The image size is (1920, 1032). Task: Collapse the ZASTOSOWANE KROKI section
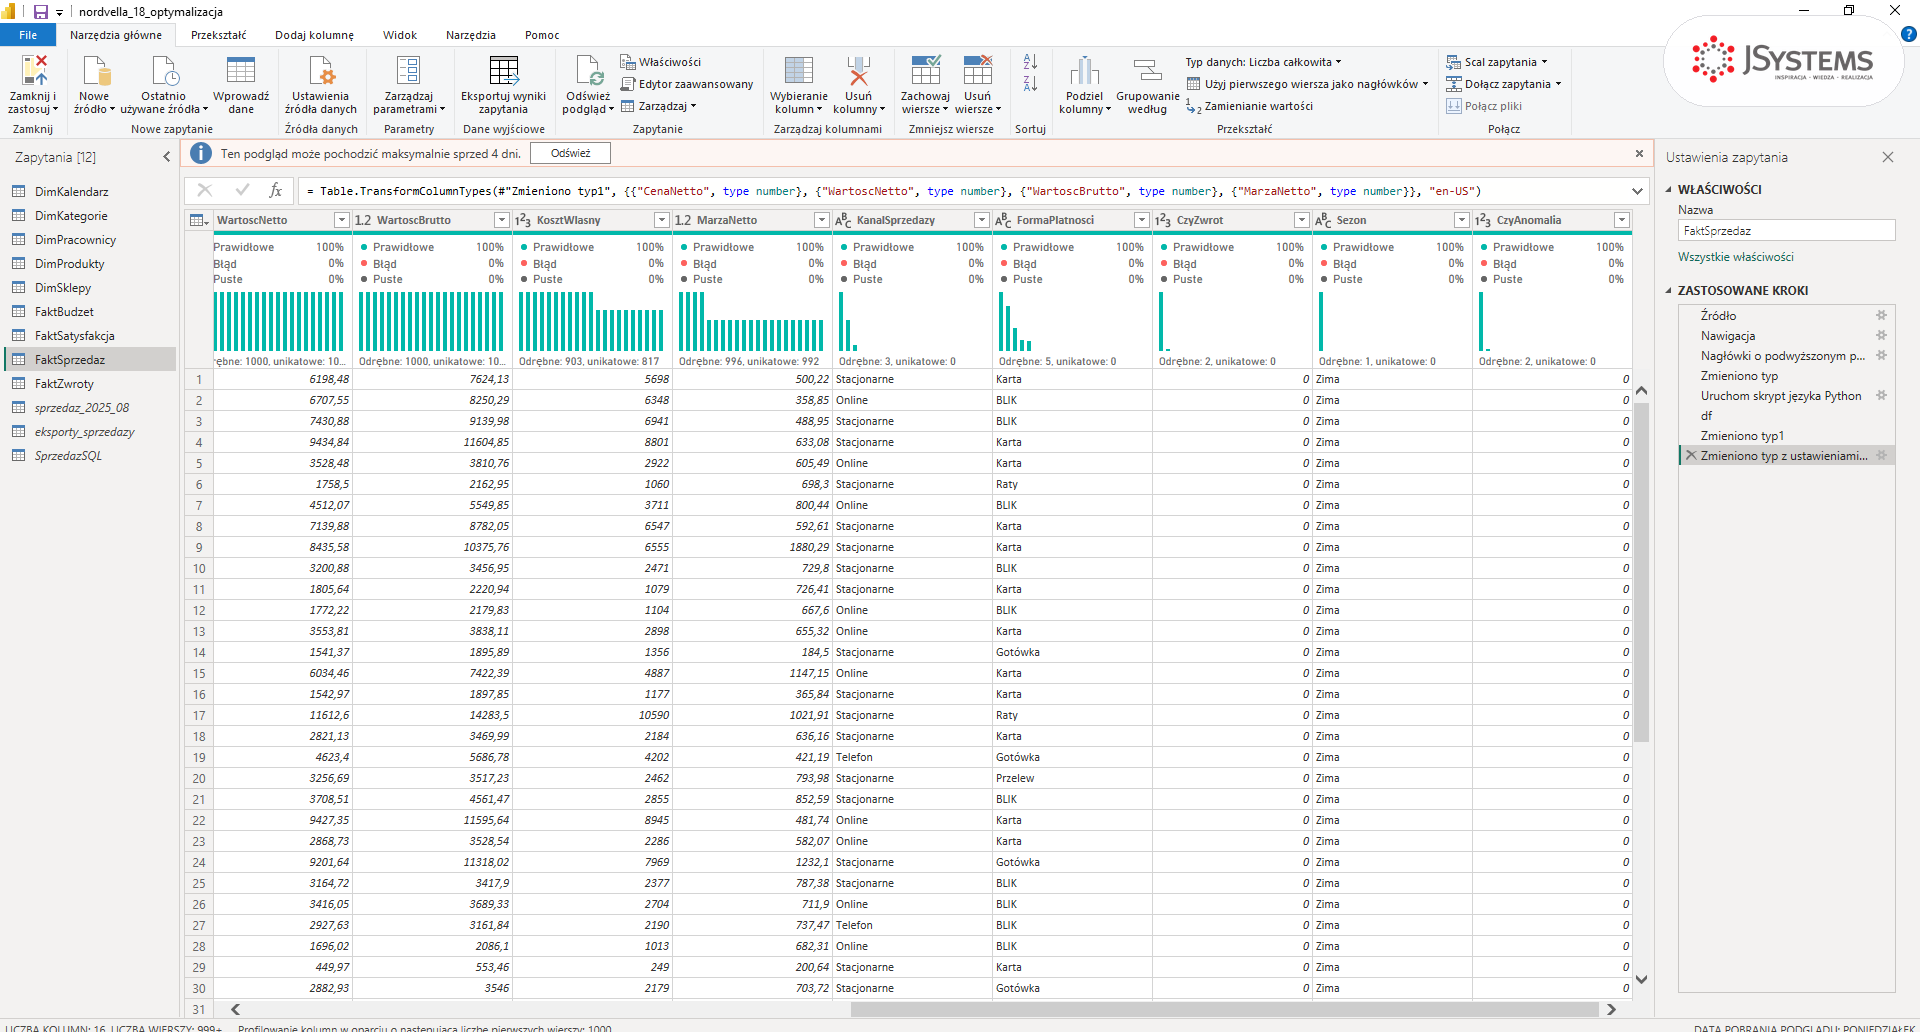click(x=1668, y=291)
